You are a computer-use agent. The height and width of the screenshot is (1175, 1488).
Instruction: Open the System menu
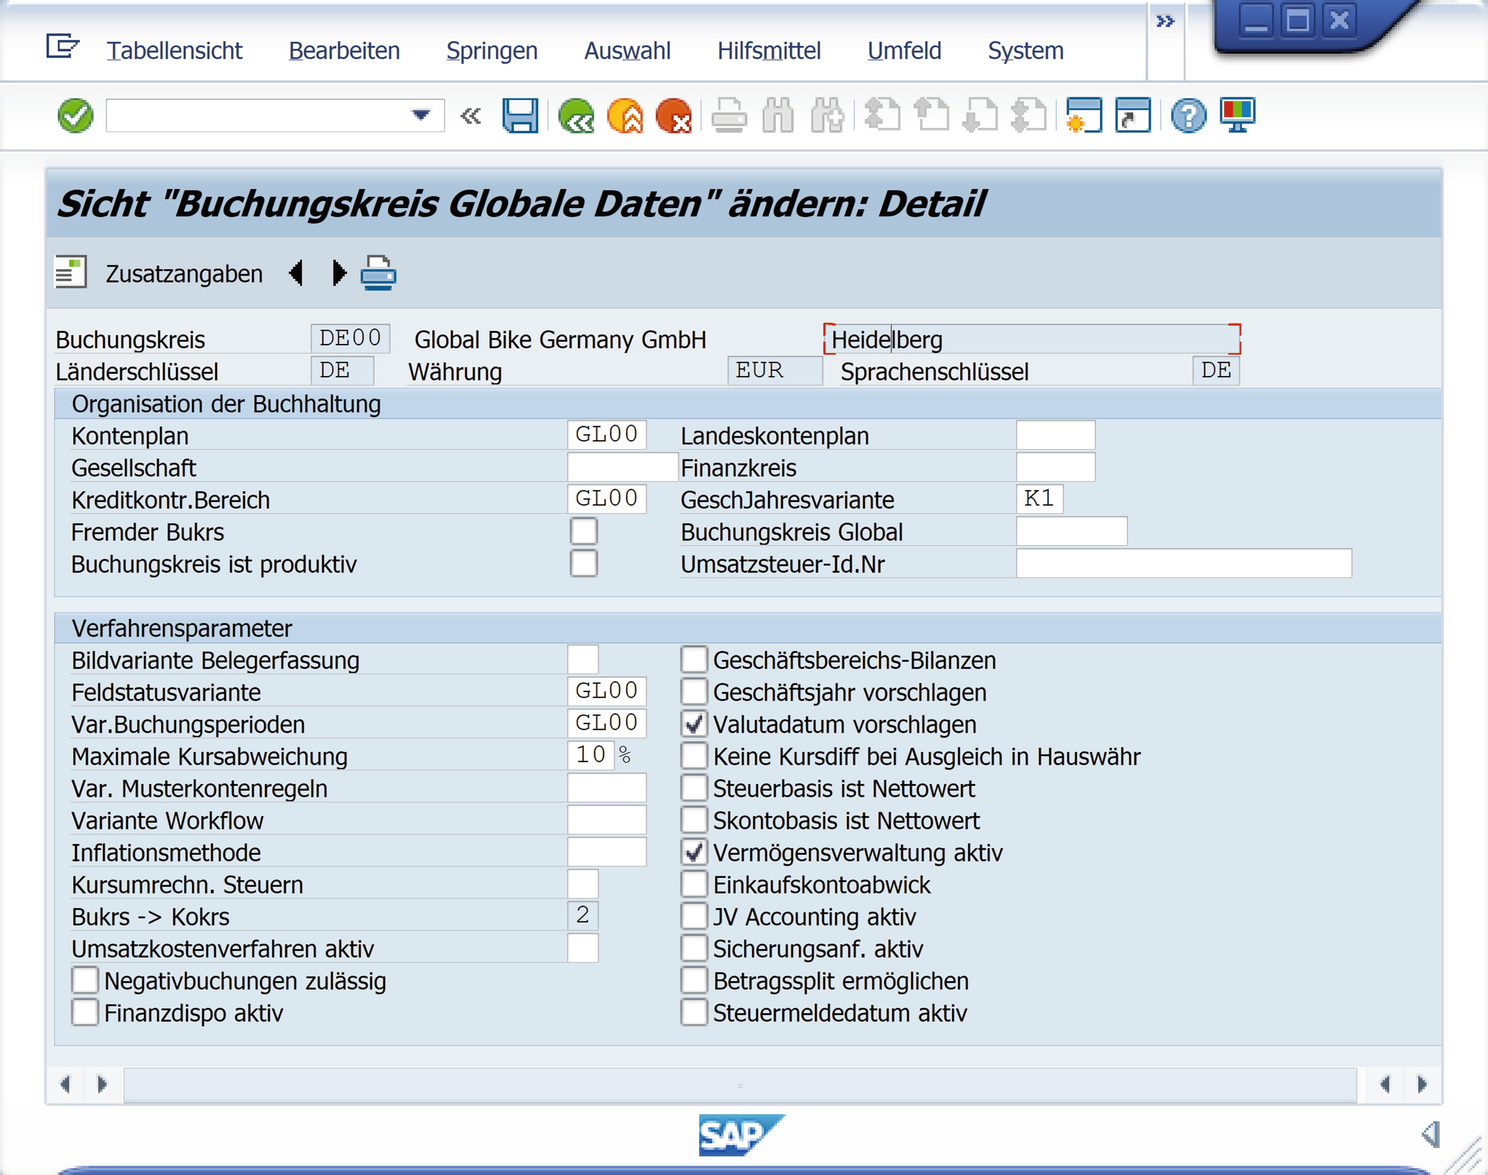pos(1026,51)
